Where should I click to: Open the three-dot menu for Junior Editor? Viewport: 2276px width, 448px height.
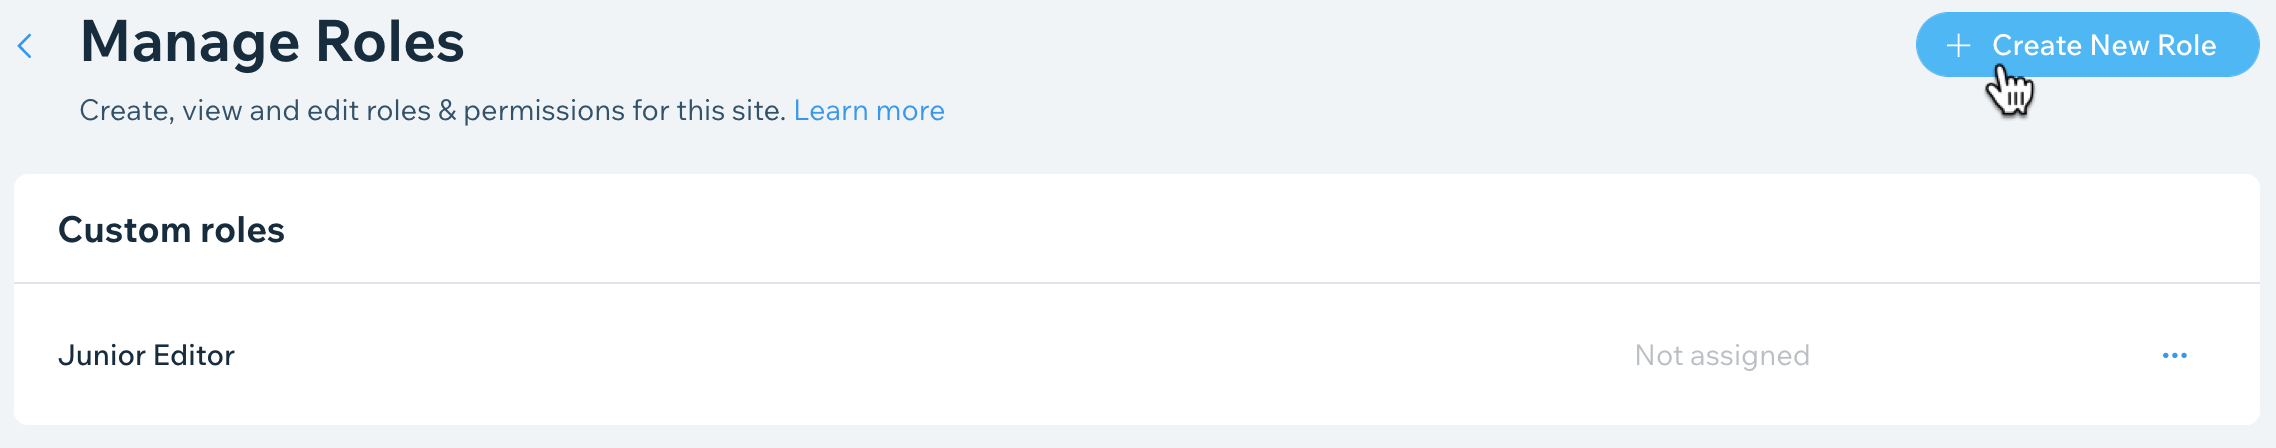pyautogui.click(x=2174, y=355)
